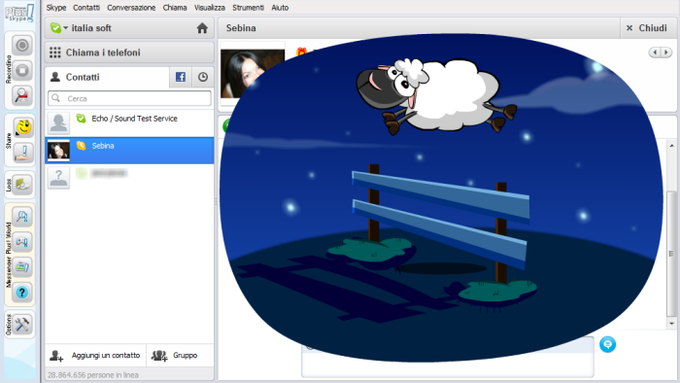Select the Contatti tab
Screen dimensions: 680x383
[107, 77]
